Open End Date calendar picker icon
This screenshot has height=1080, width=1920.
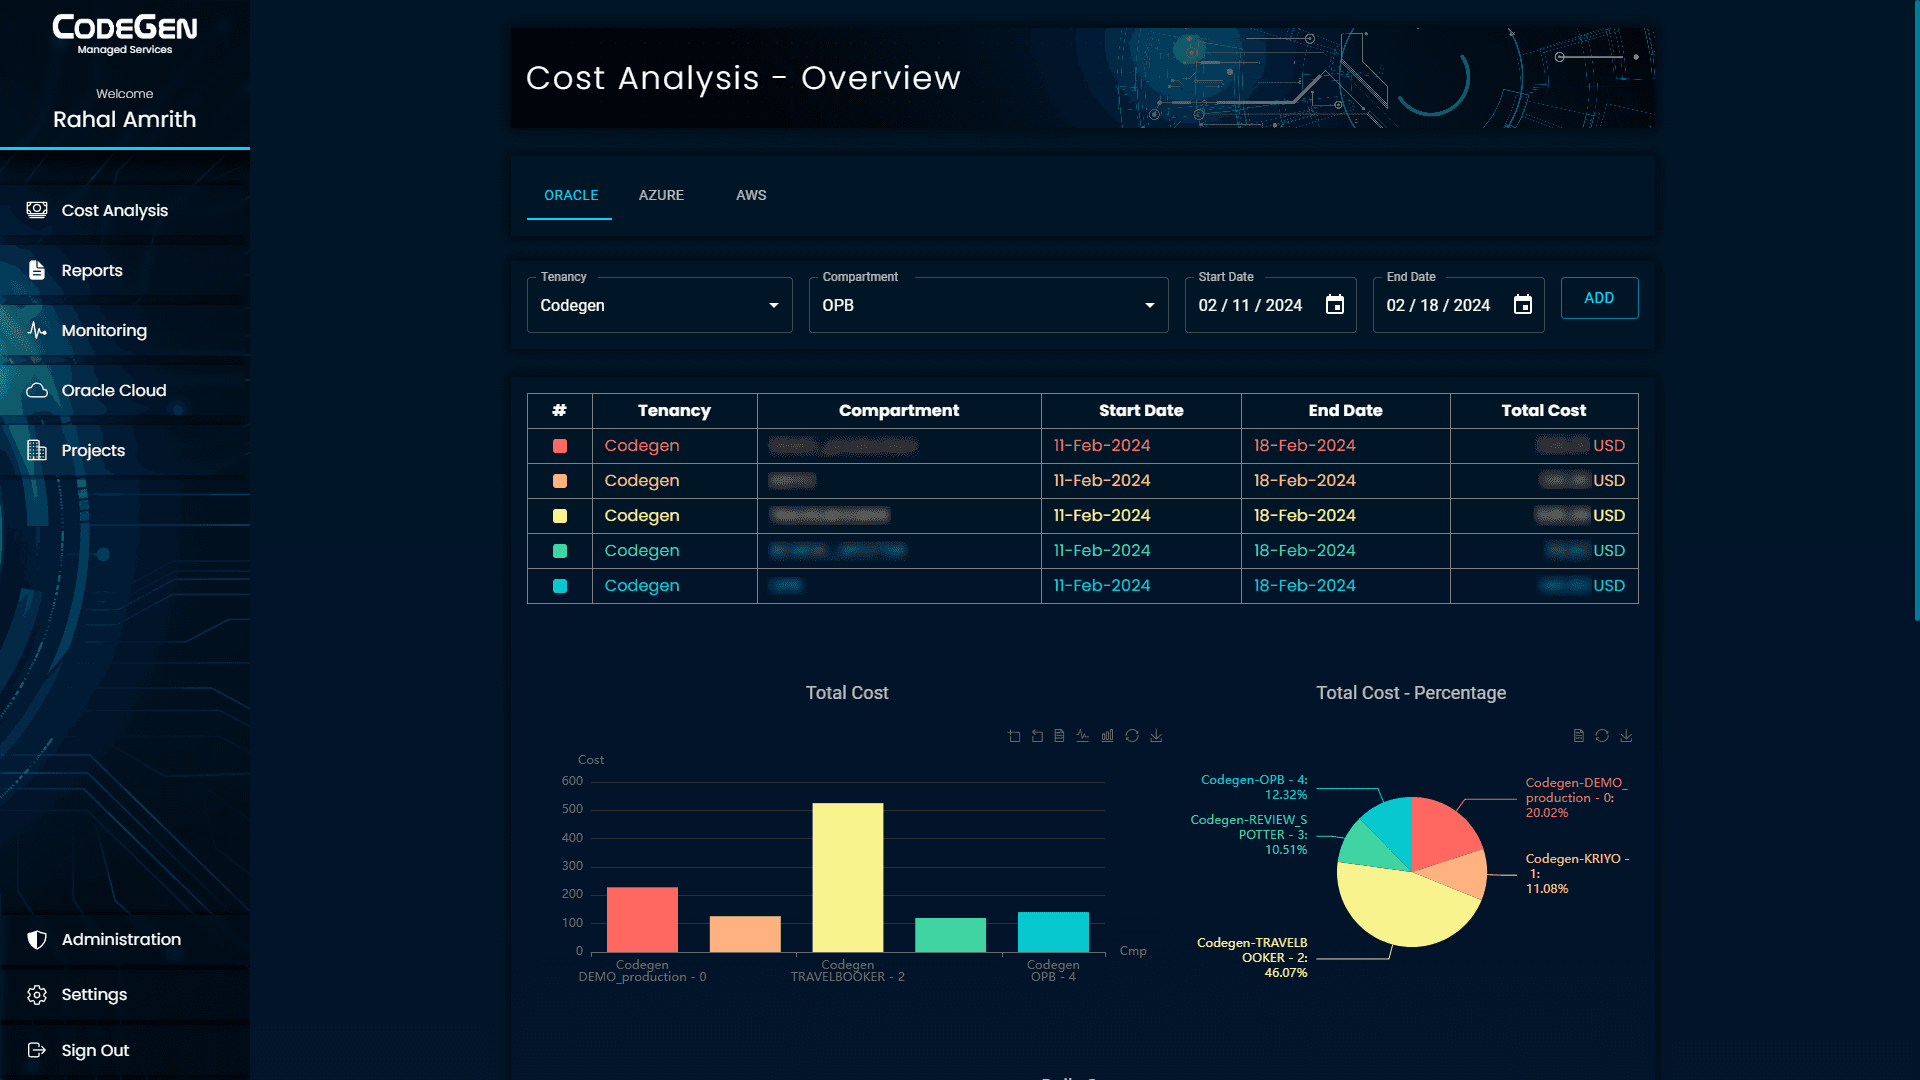pyautogui.click(x=1523, y=305)
